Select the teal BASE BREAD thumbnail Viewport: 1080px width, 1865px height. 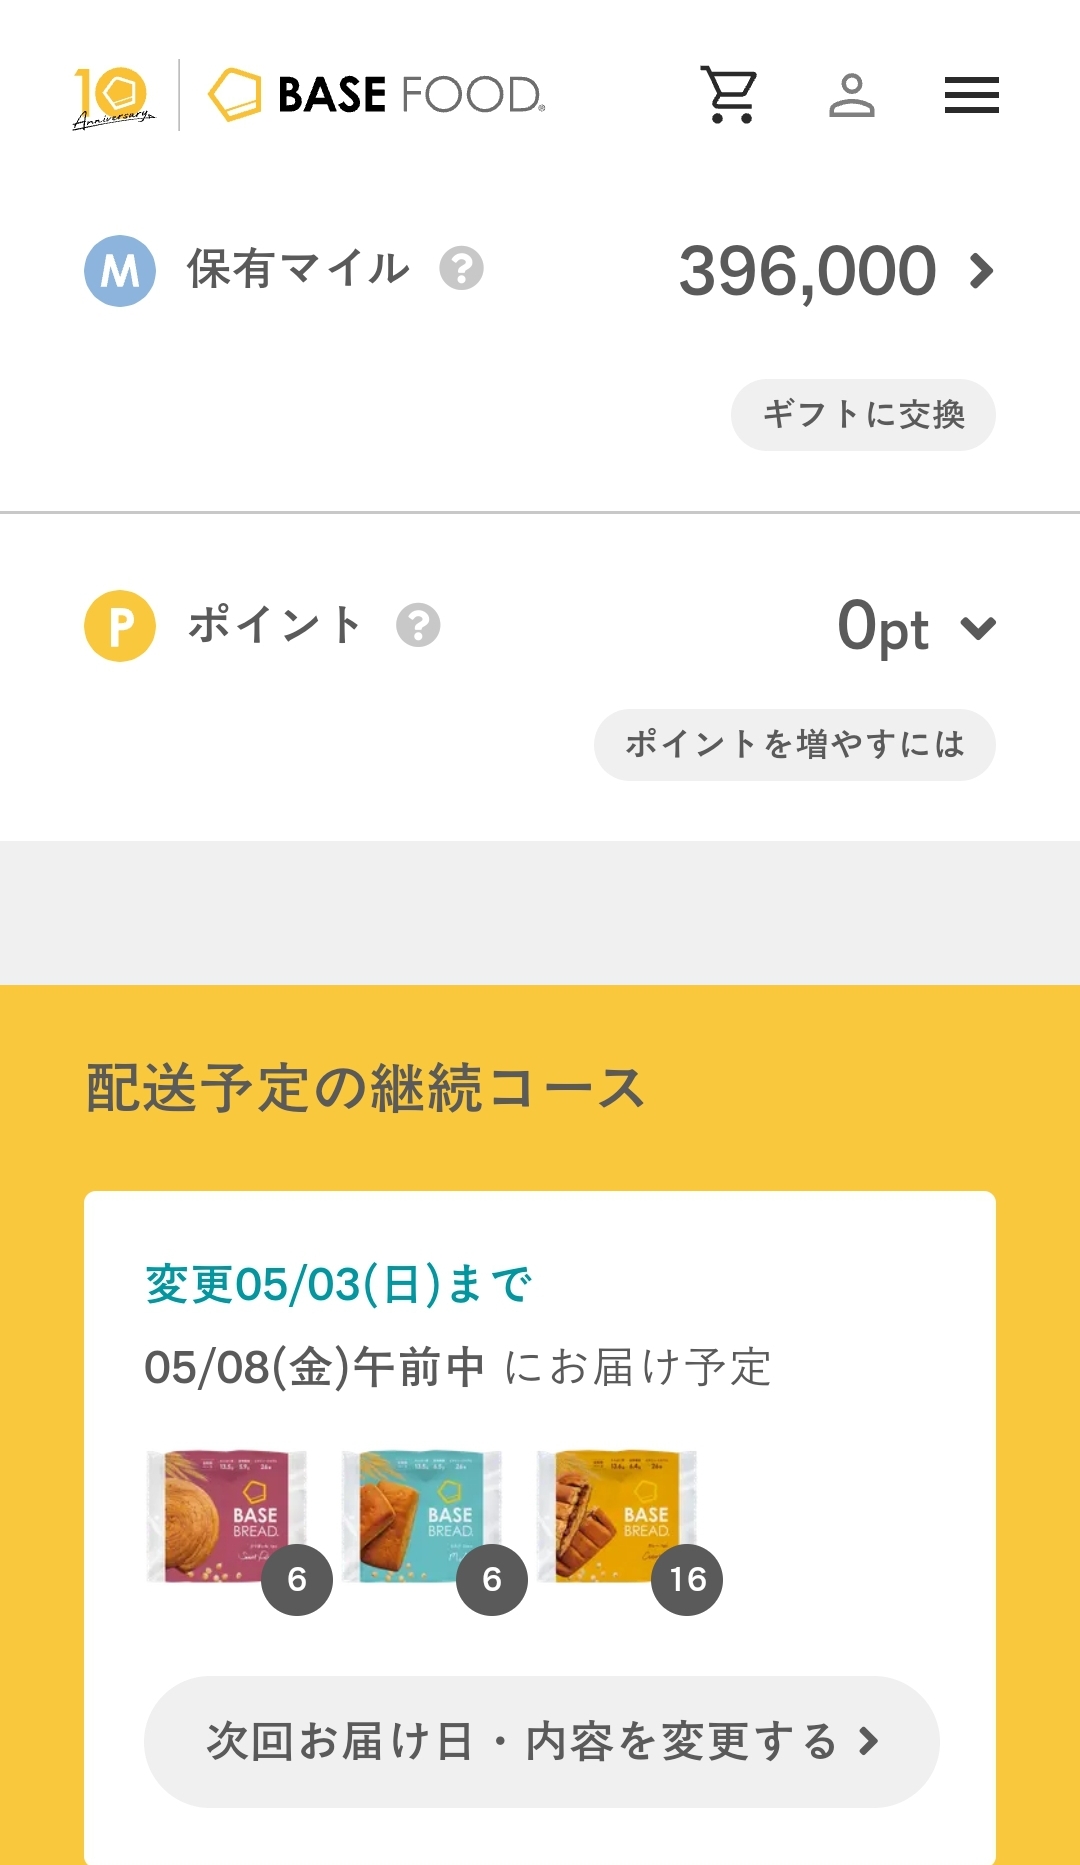[x=420, y=1516]
